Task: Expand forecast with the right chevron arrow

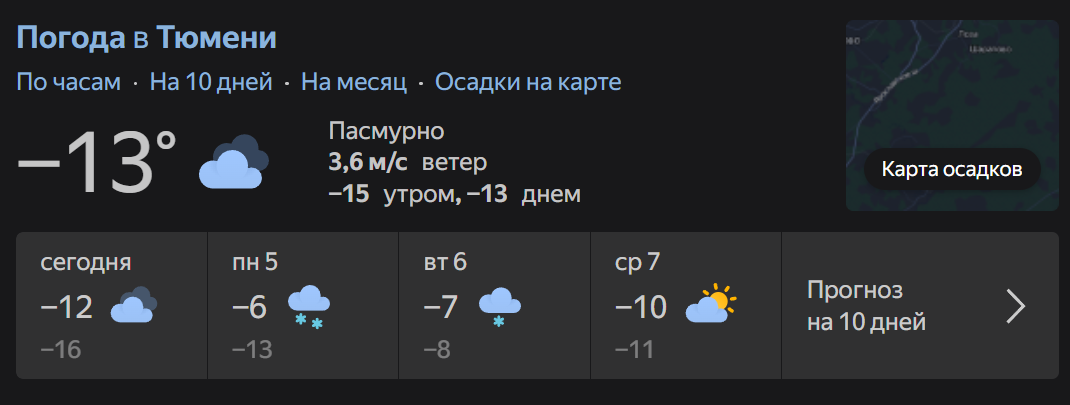Action: click(1015, 306)
